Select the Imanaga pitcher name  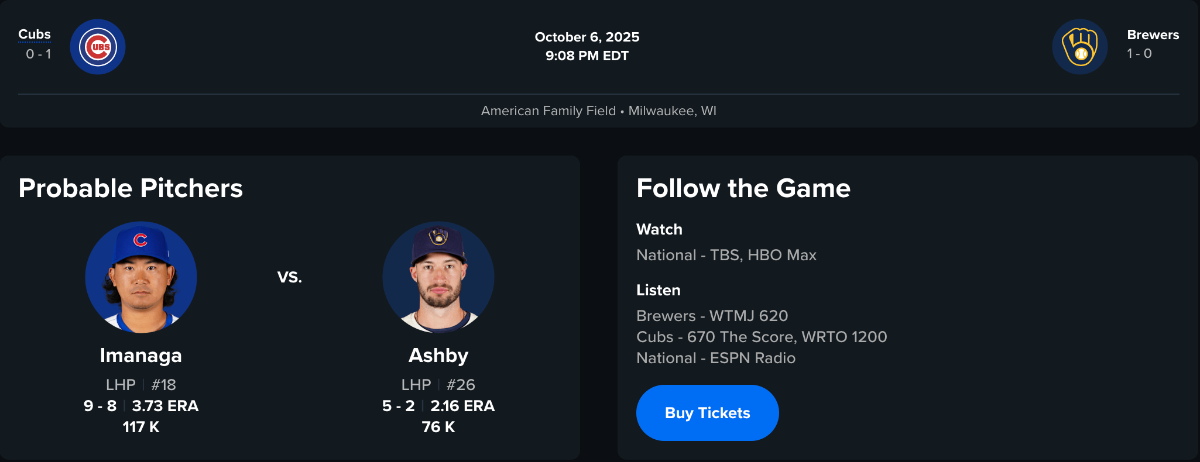point(141,356)
